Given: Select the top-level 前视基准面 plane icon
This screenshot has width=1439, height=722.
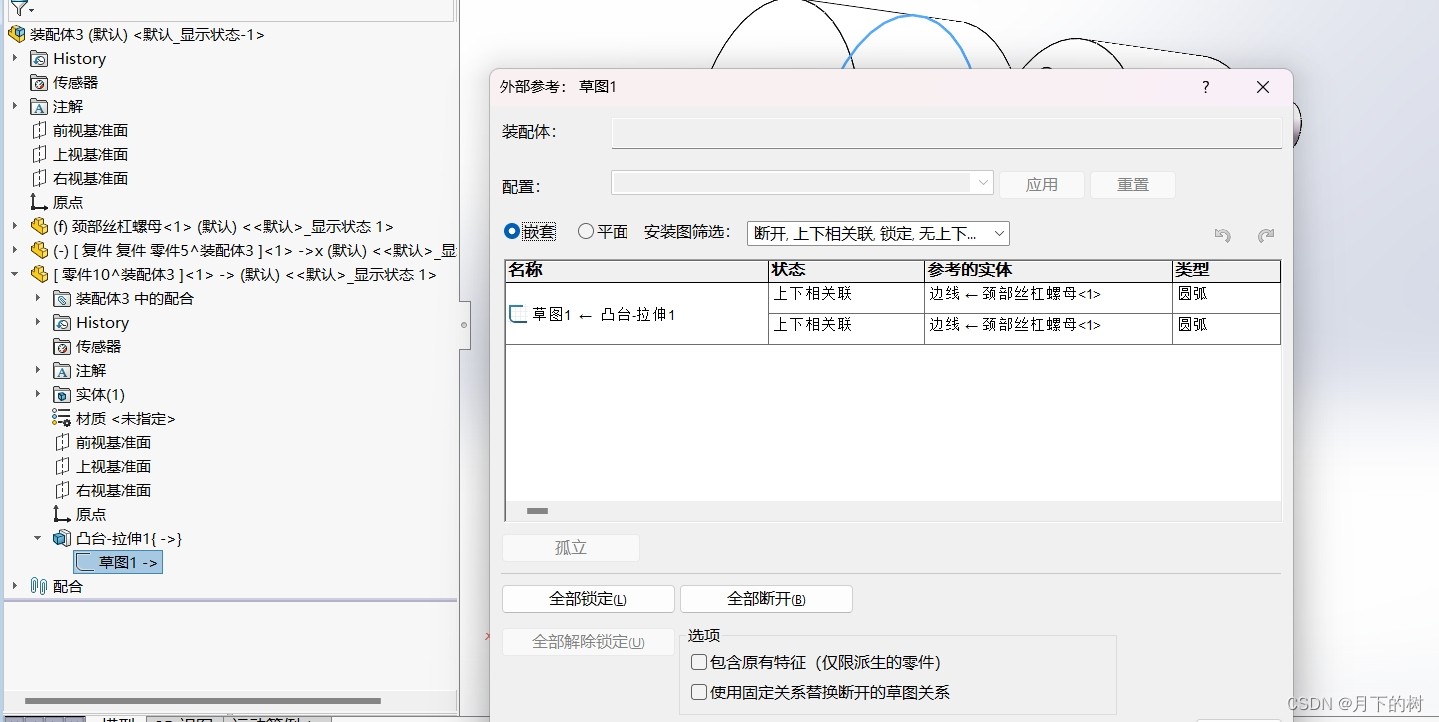Looking at the screenshot, I should [x=39, y=130].
